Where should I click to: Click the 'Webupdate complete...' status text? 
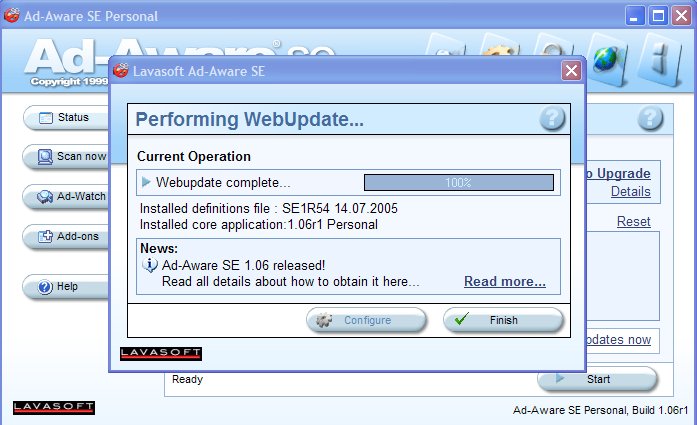click(223, 182)
